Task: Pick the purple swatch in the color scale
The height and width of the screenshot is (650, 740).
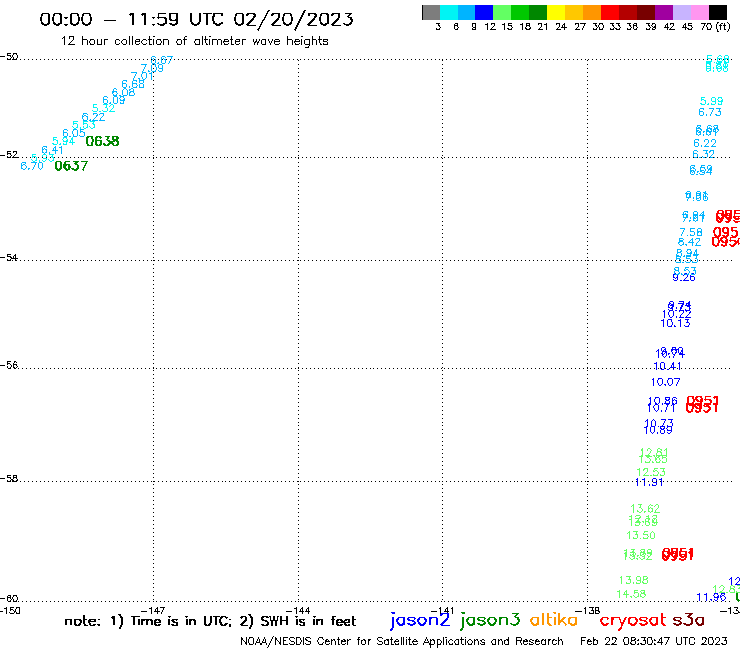Action: pyautogui.click(x=663, y=12)
